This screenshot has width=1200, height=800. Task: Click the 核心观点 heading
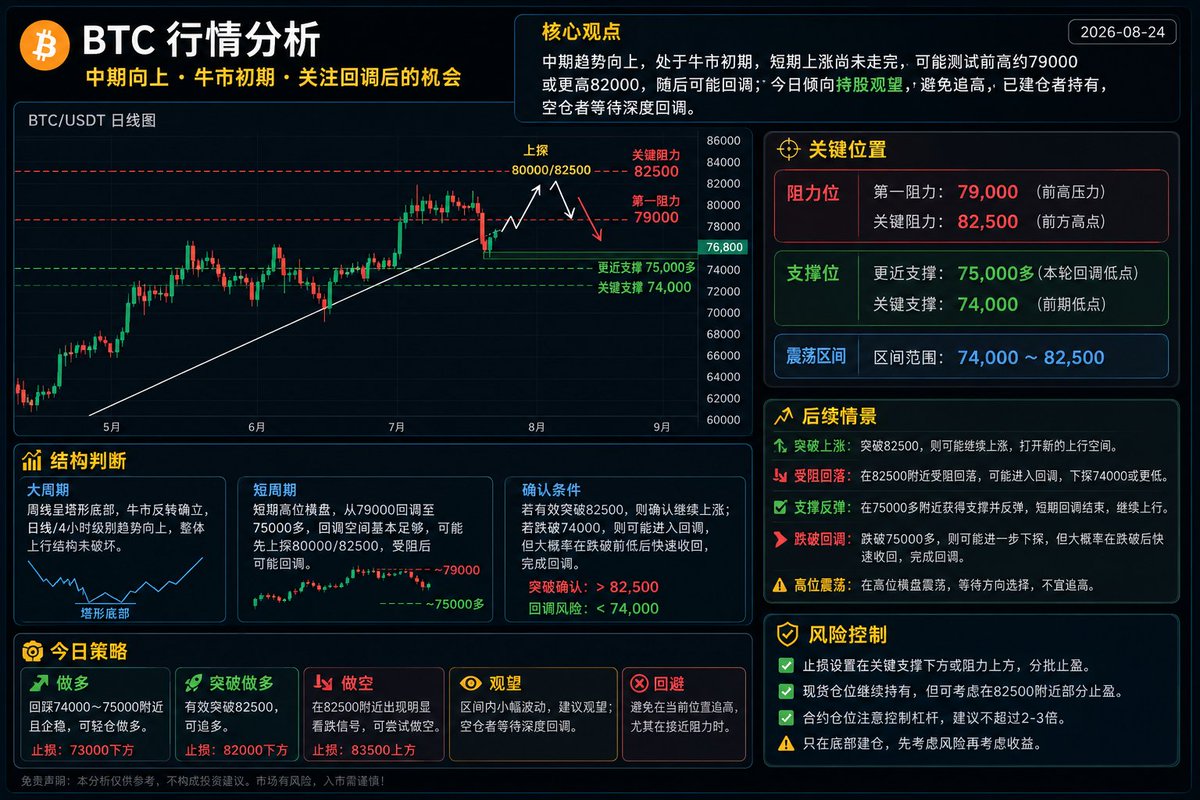pos(580,31)
